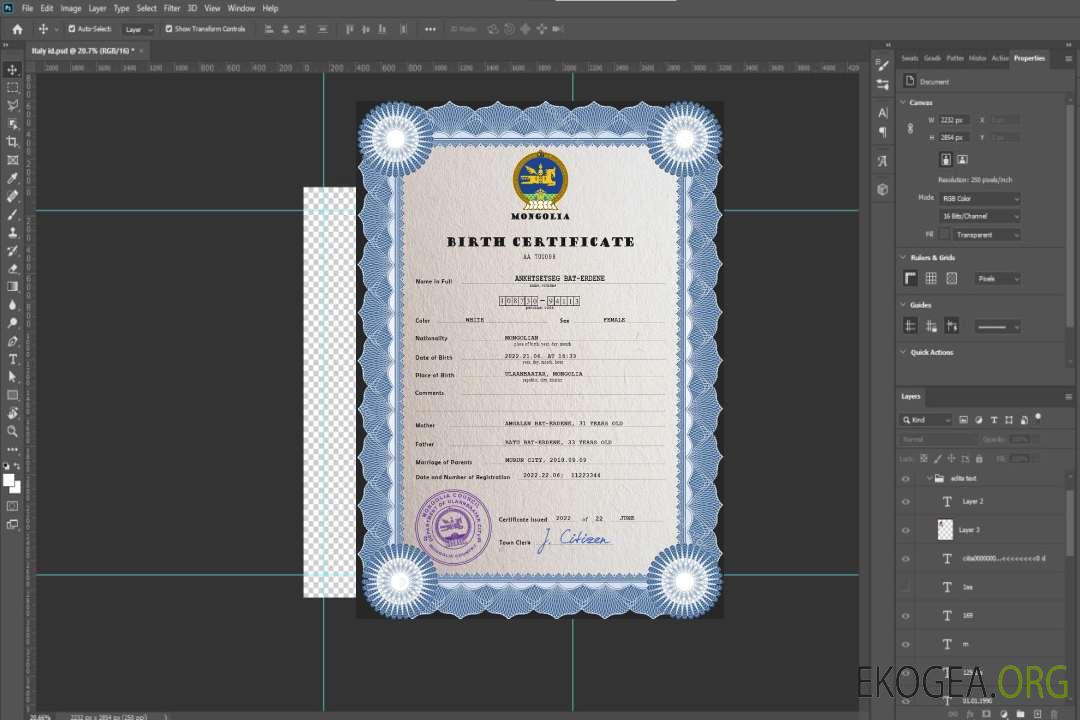Open the RGB Color mode dropdown
Image resolution: width=1080 pixels, height=720 pixels.
(x=980, y=198)
